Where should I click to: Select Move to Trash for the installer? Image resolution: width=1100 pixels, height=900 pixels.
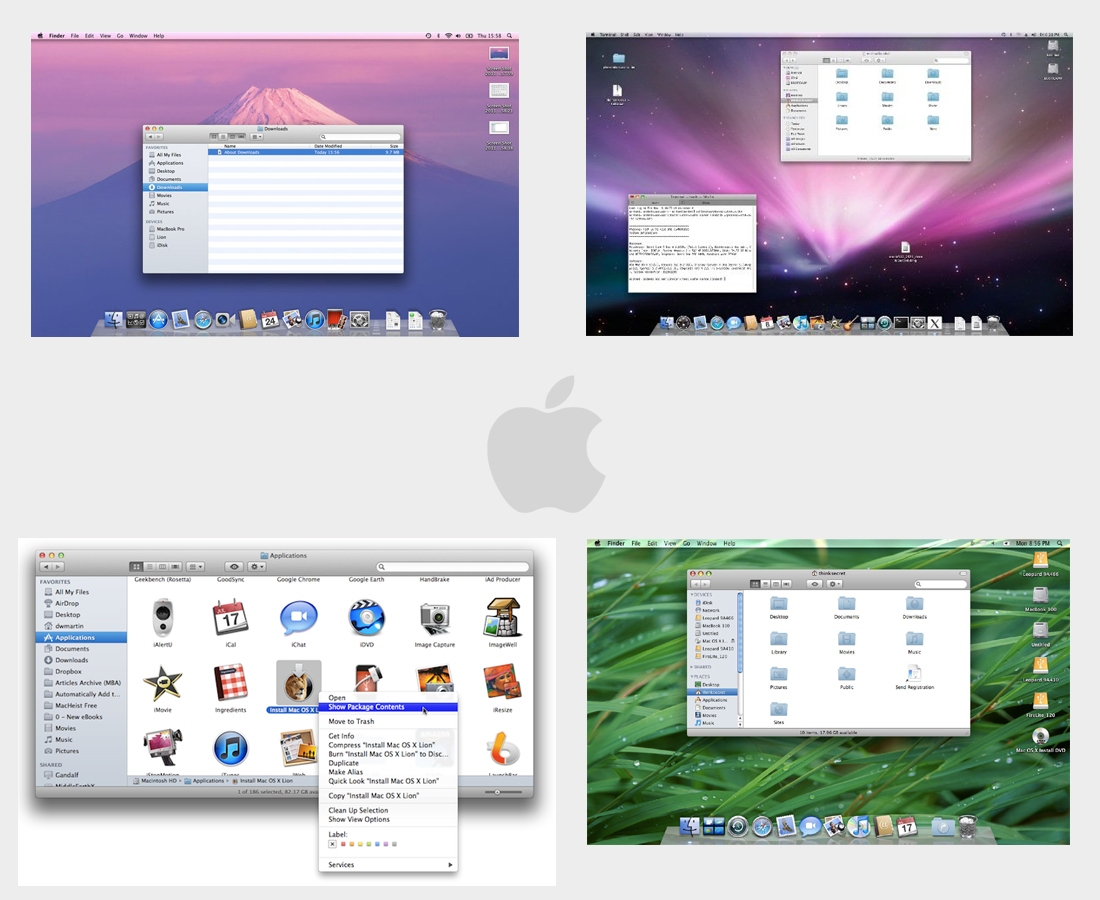[x=352, y=721]
